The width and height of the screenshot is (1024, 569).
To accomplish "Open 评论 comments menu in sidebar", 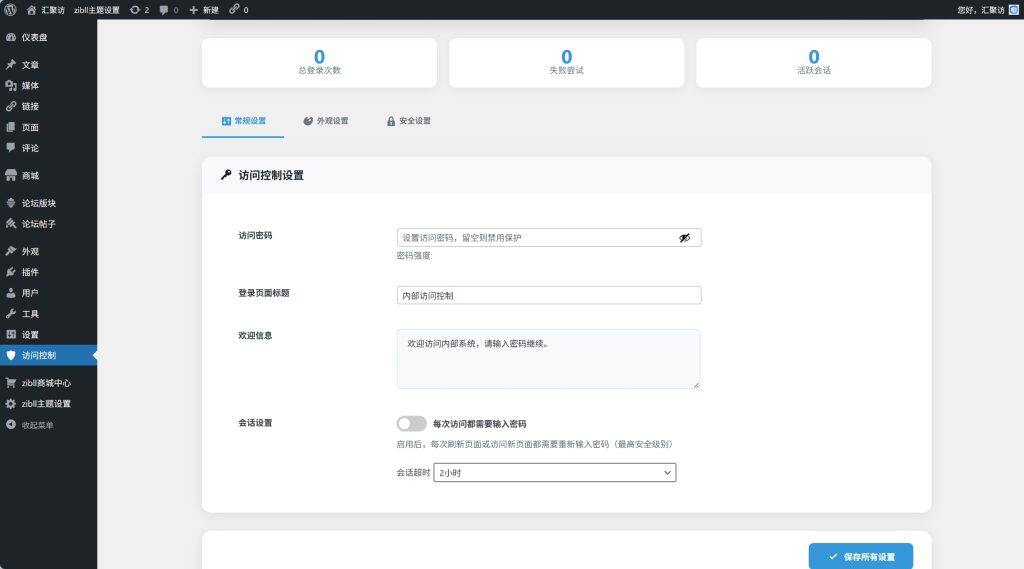I will [48, 148].
